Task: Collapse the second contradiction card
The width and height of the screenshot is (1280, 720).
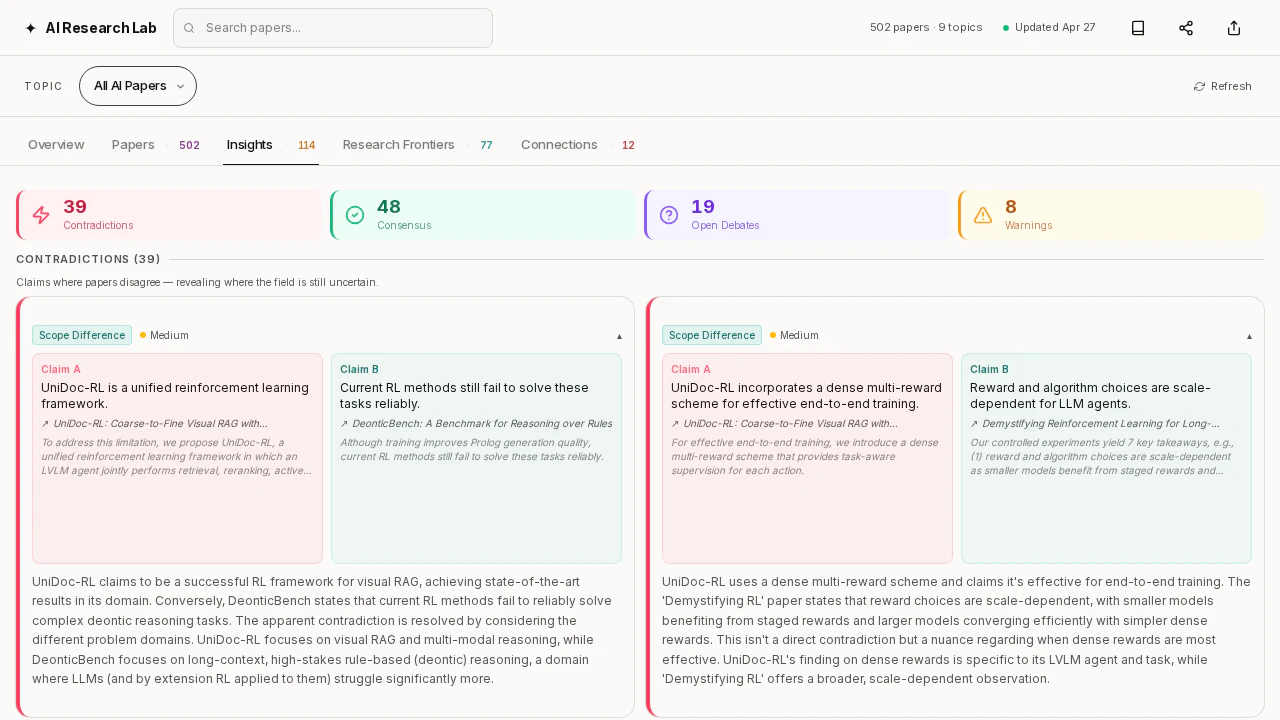Action: [1249, 336]
